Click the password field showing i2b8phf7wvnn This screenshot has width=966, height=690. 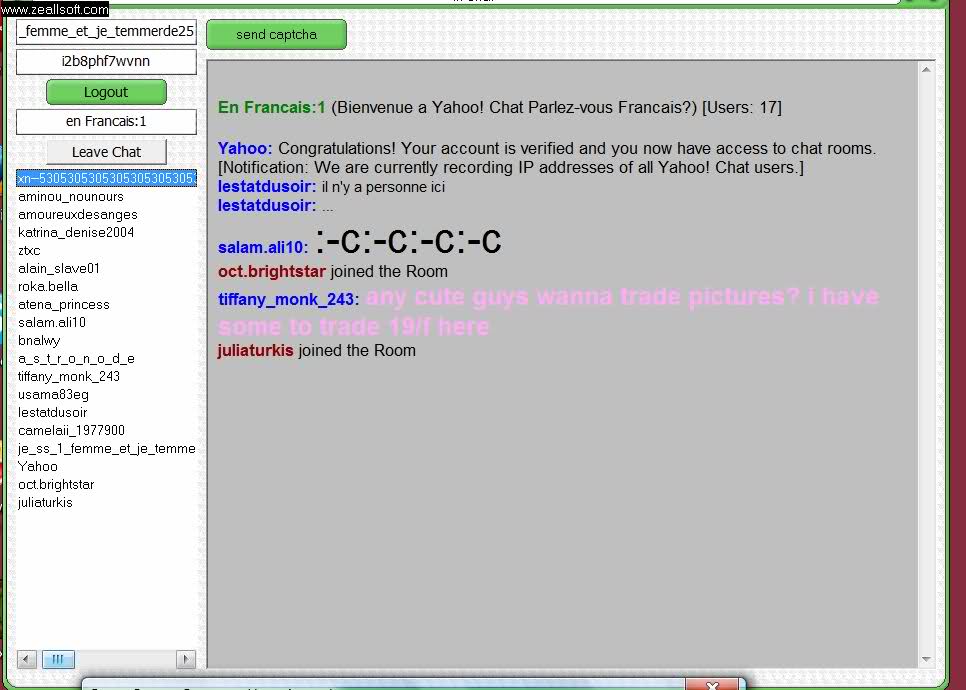coord(106,62)
